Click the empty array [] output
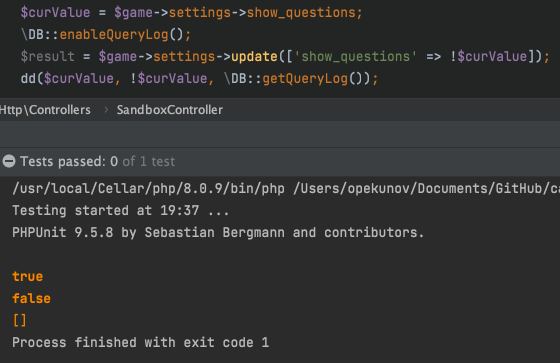 [19, 320]
